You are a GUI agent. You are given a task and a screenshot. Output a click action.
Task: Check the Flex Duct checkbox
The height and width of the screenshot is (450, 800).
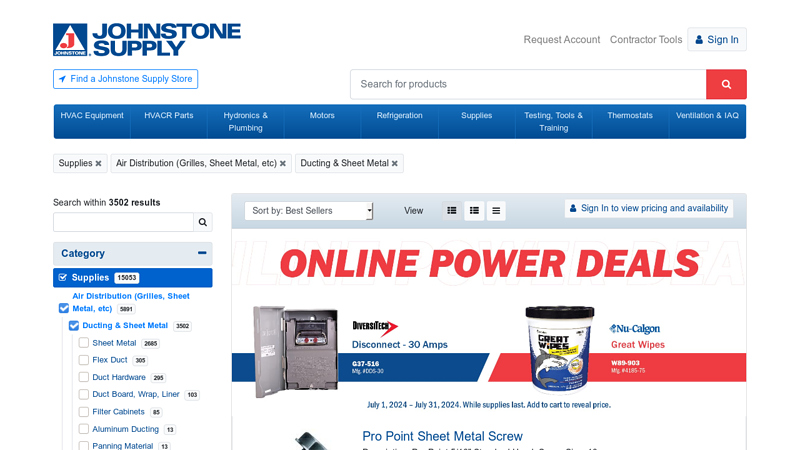[84, 360]
